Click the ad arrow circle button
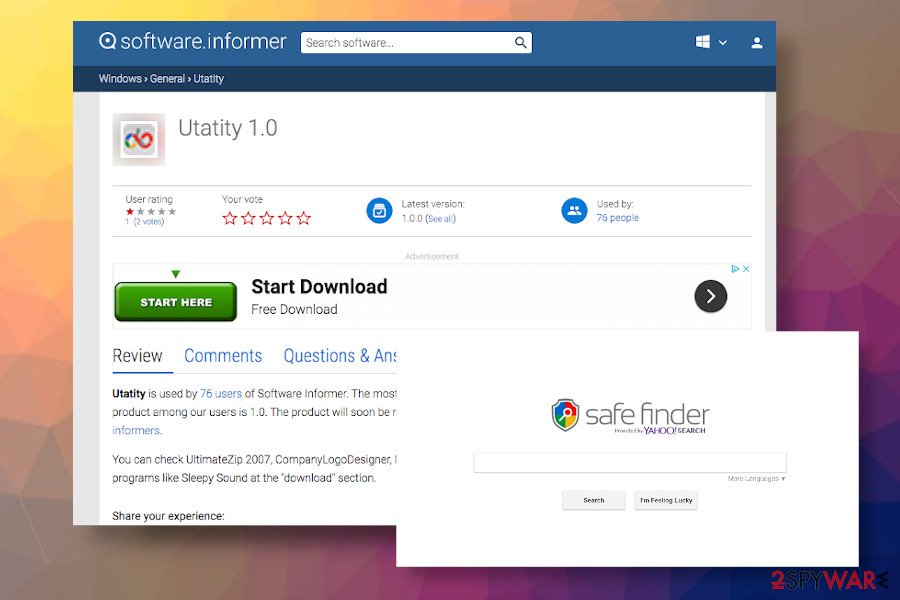900x600 pixels. point(711,296)
